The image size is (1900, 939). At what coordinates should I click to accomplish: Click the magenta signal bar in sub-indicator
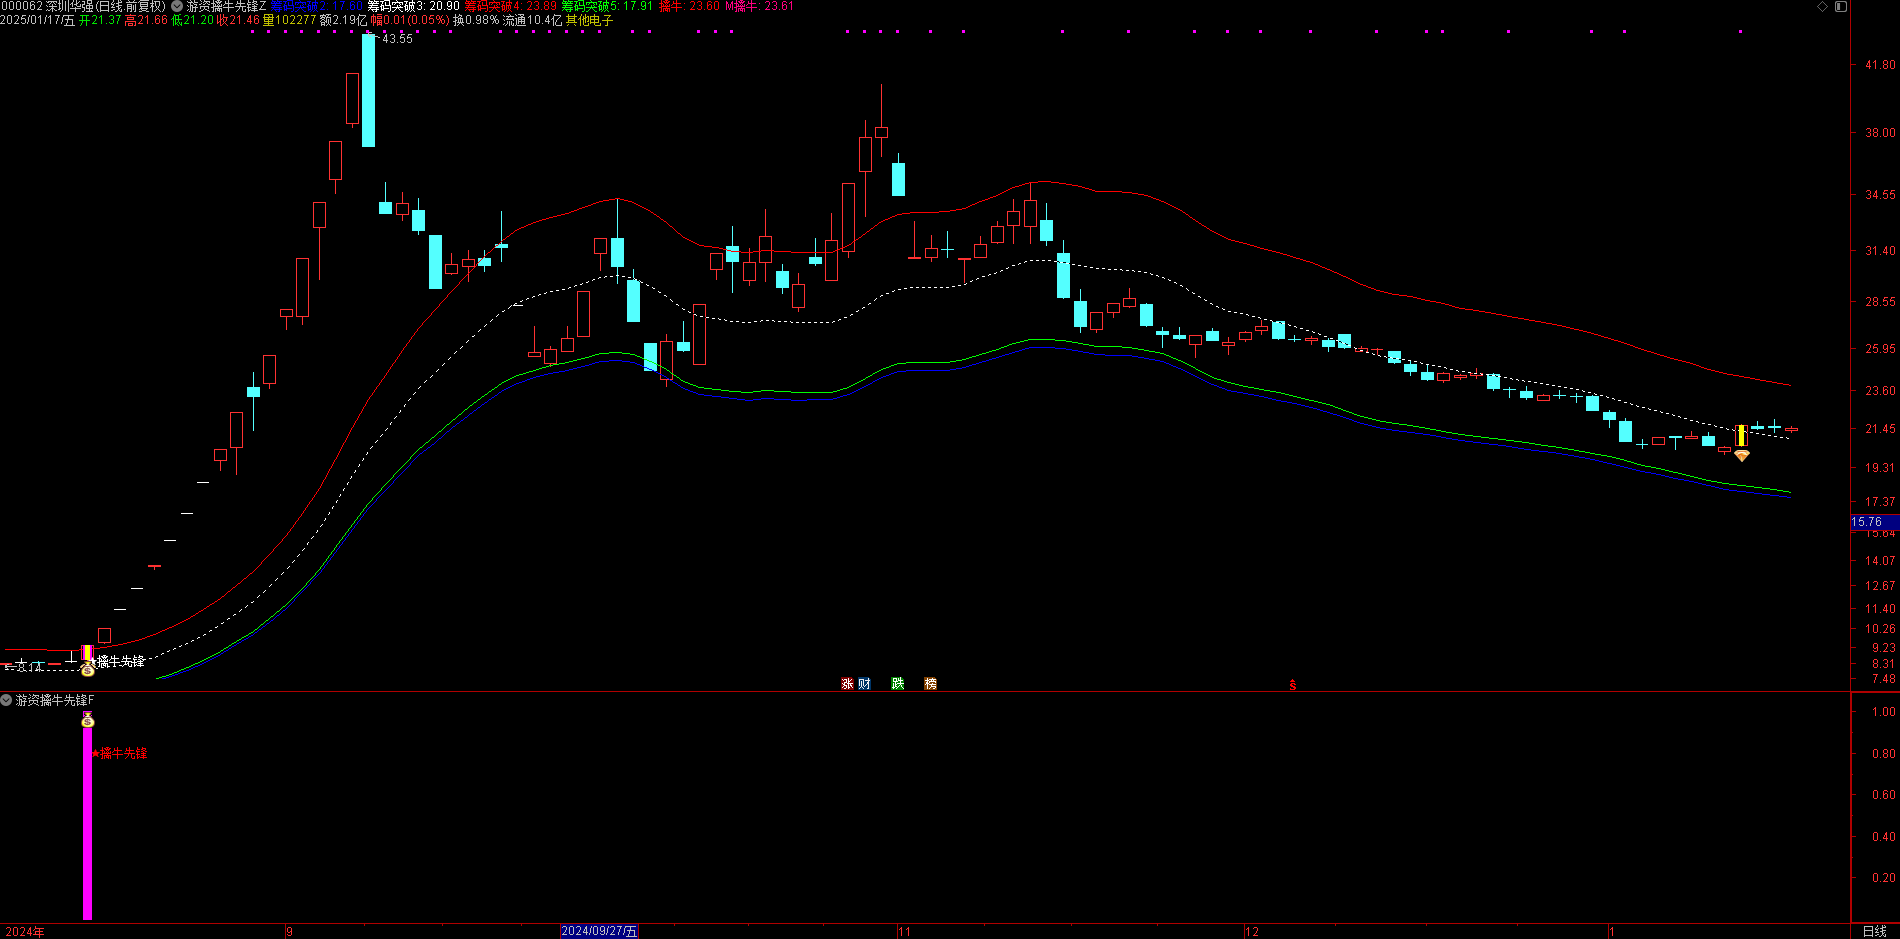(88, 824)
